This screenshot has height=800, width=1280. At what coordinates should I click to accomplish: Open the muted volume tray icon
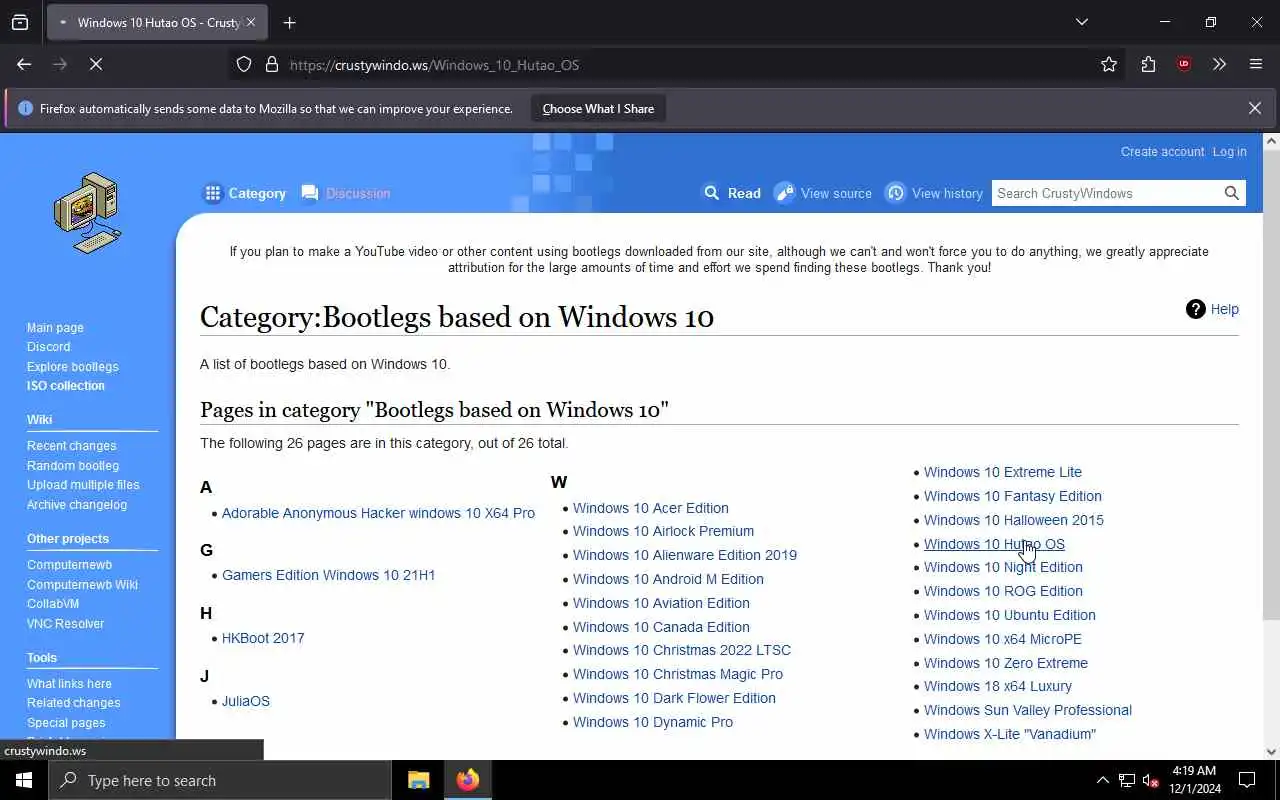1151,780
